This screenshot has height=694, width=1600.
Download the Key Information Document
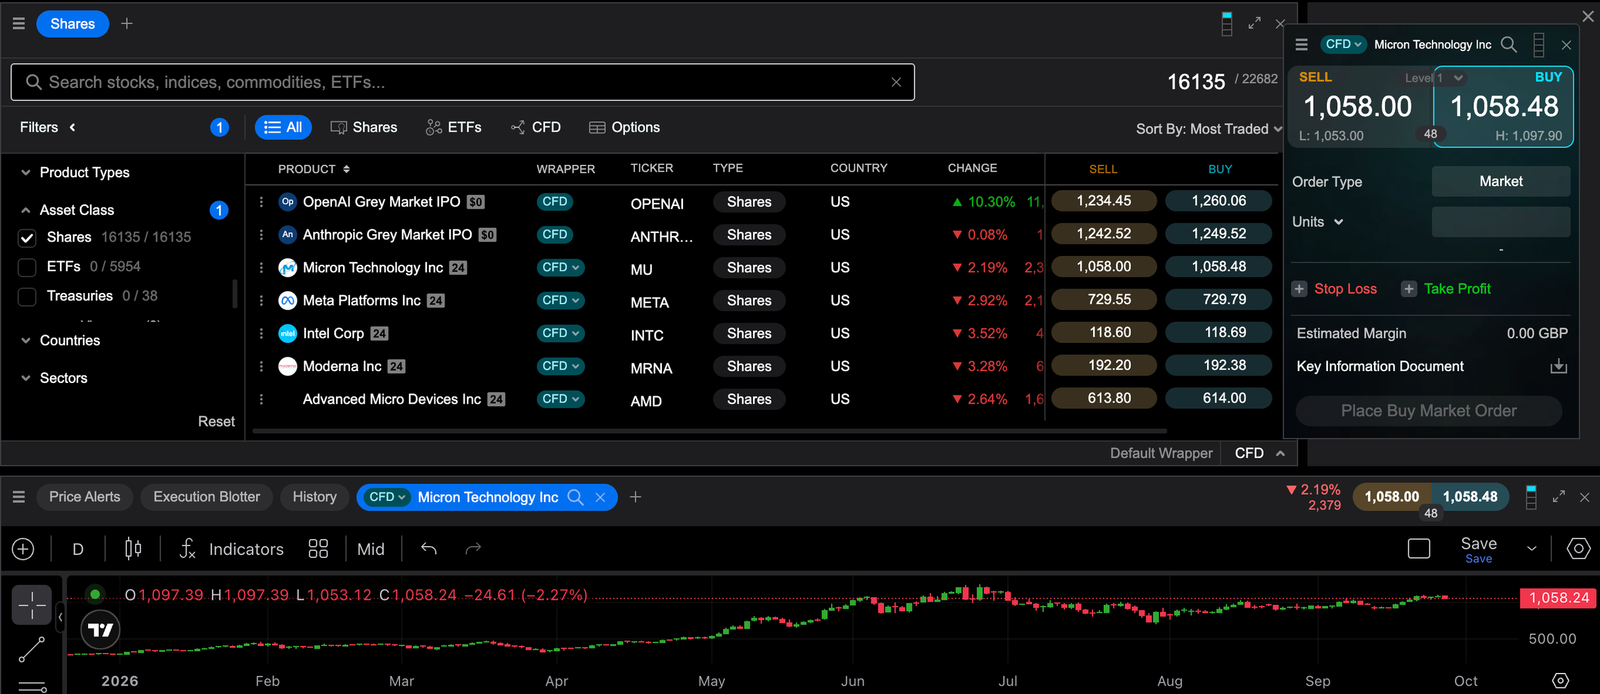[x=1558, y=366]
